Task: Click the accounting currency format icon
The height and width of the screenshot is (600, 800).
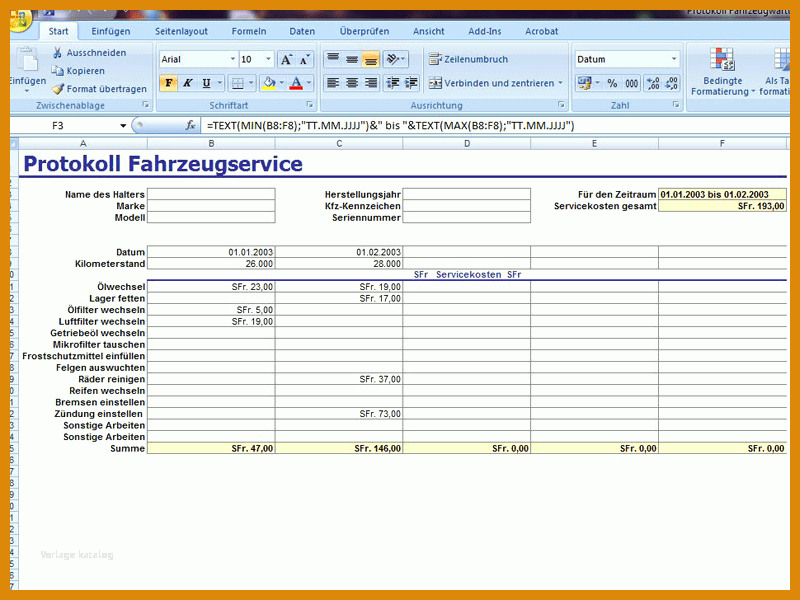Action: (585, 83)
